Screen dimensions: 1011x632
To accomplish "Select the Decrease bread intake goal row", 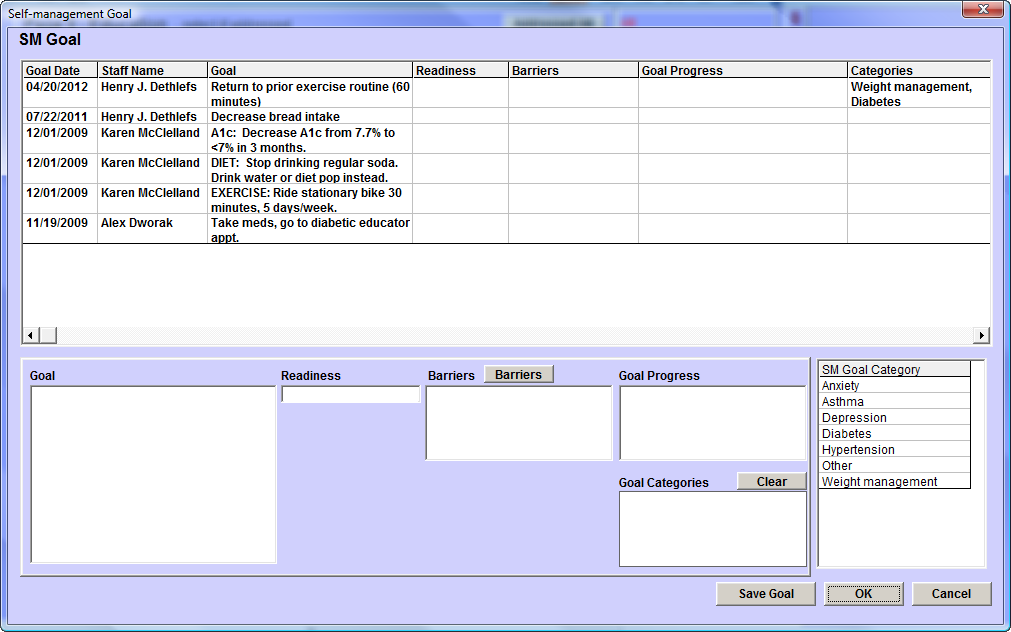I will (x=275, y=117).
